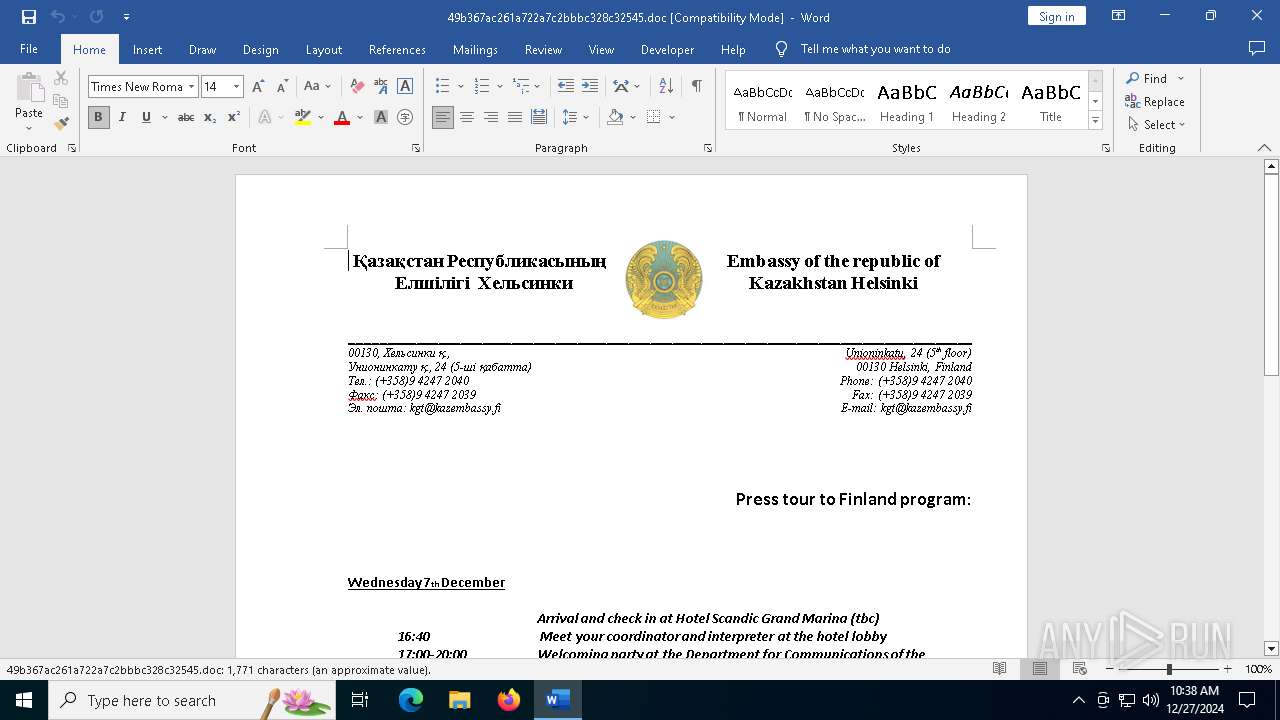Center align the paragraph
Screen dimensions: 1280x720
467,117
